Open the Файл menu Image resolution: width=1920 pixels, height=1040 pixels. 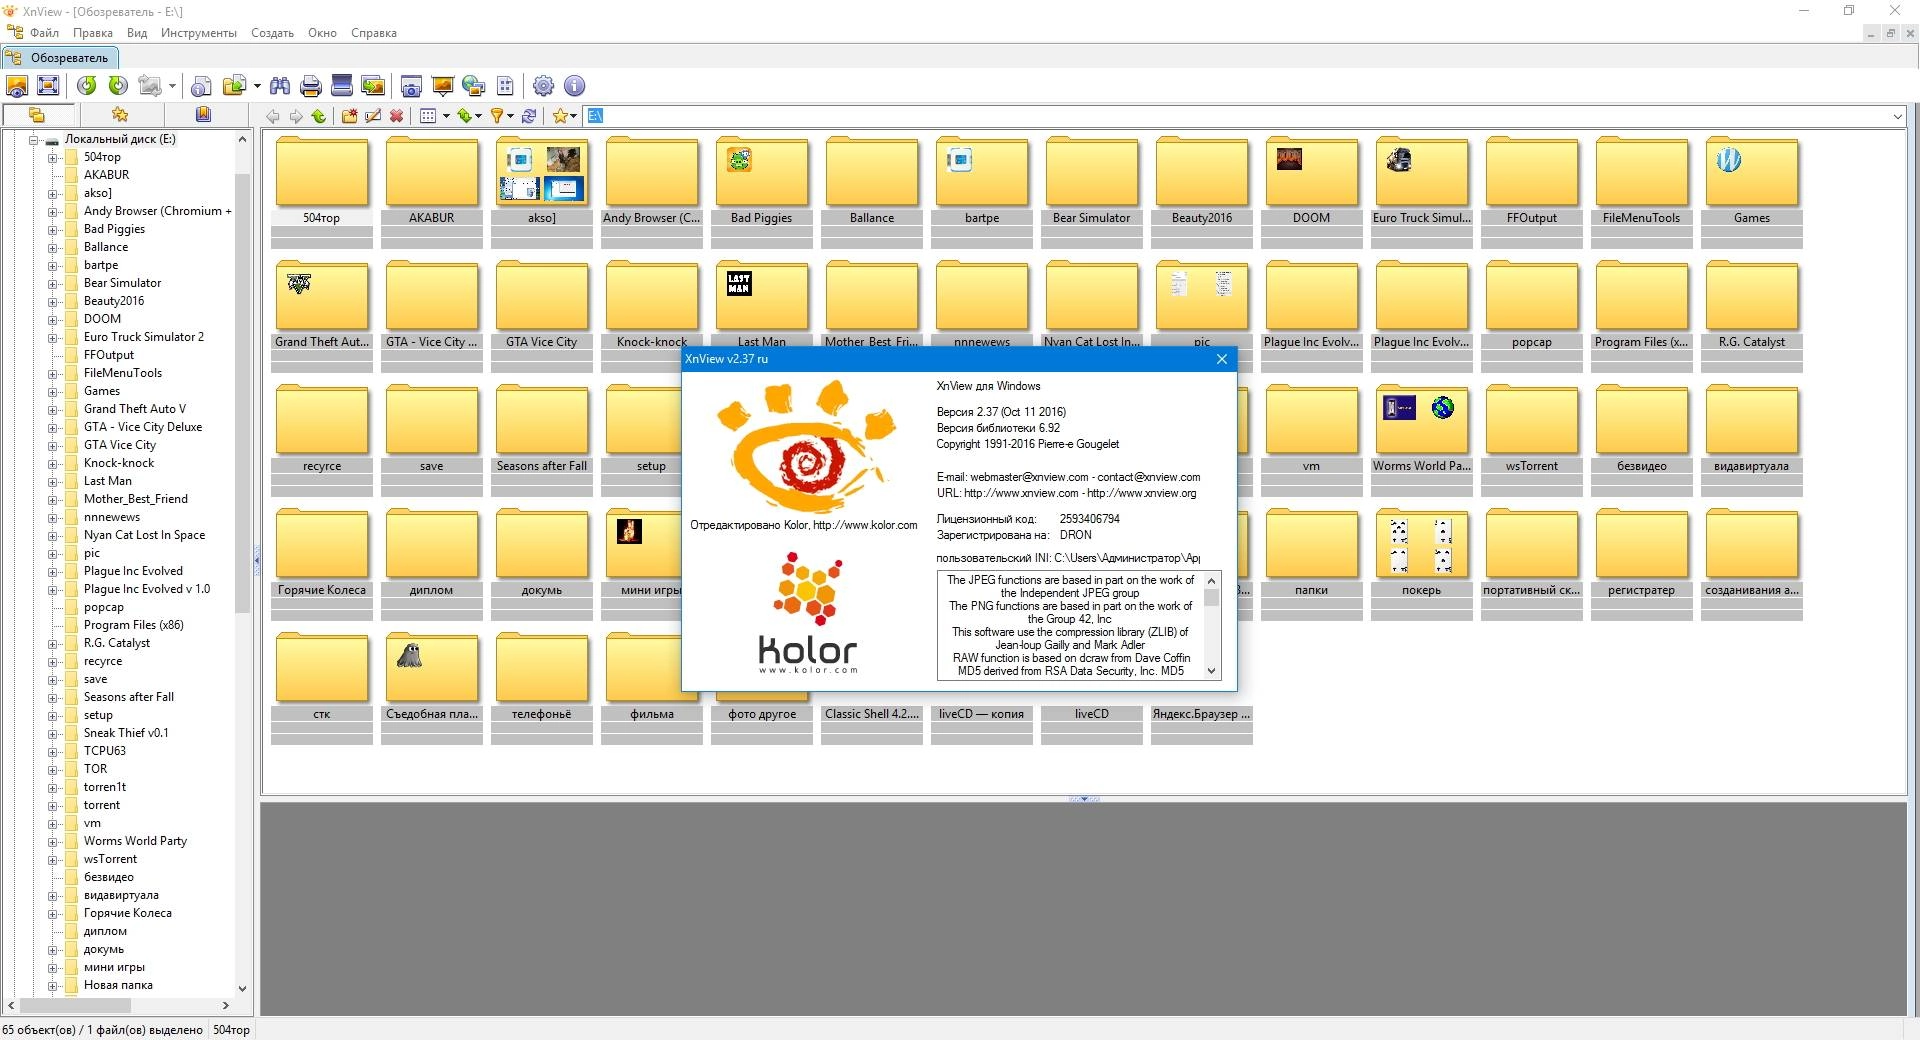tap(44, 33)
